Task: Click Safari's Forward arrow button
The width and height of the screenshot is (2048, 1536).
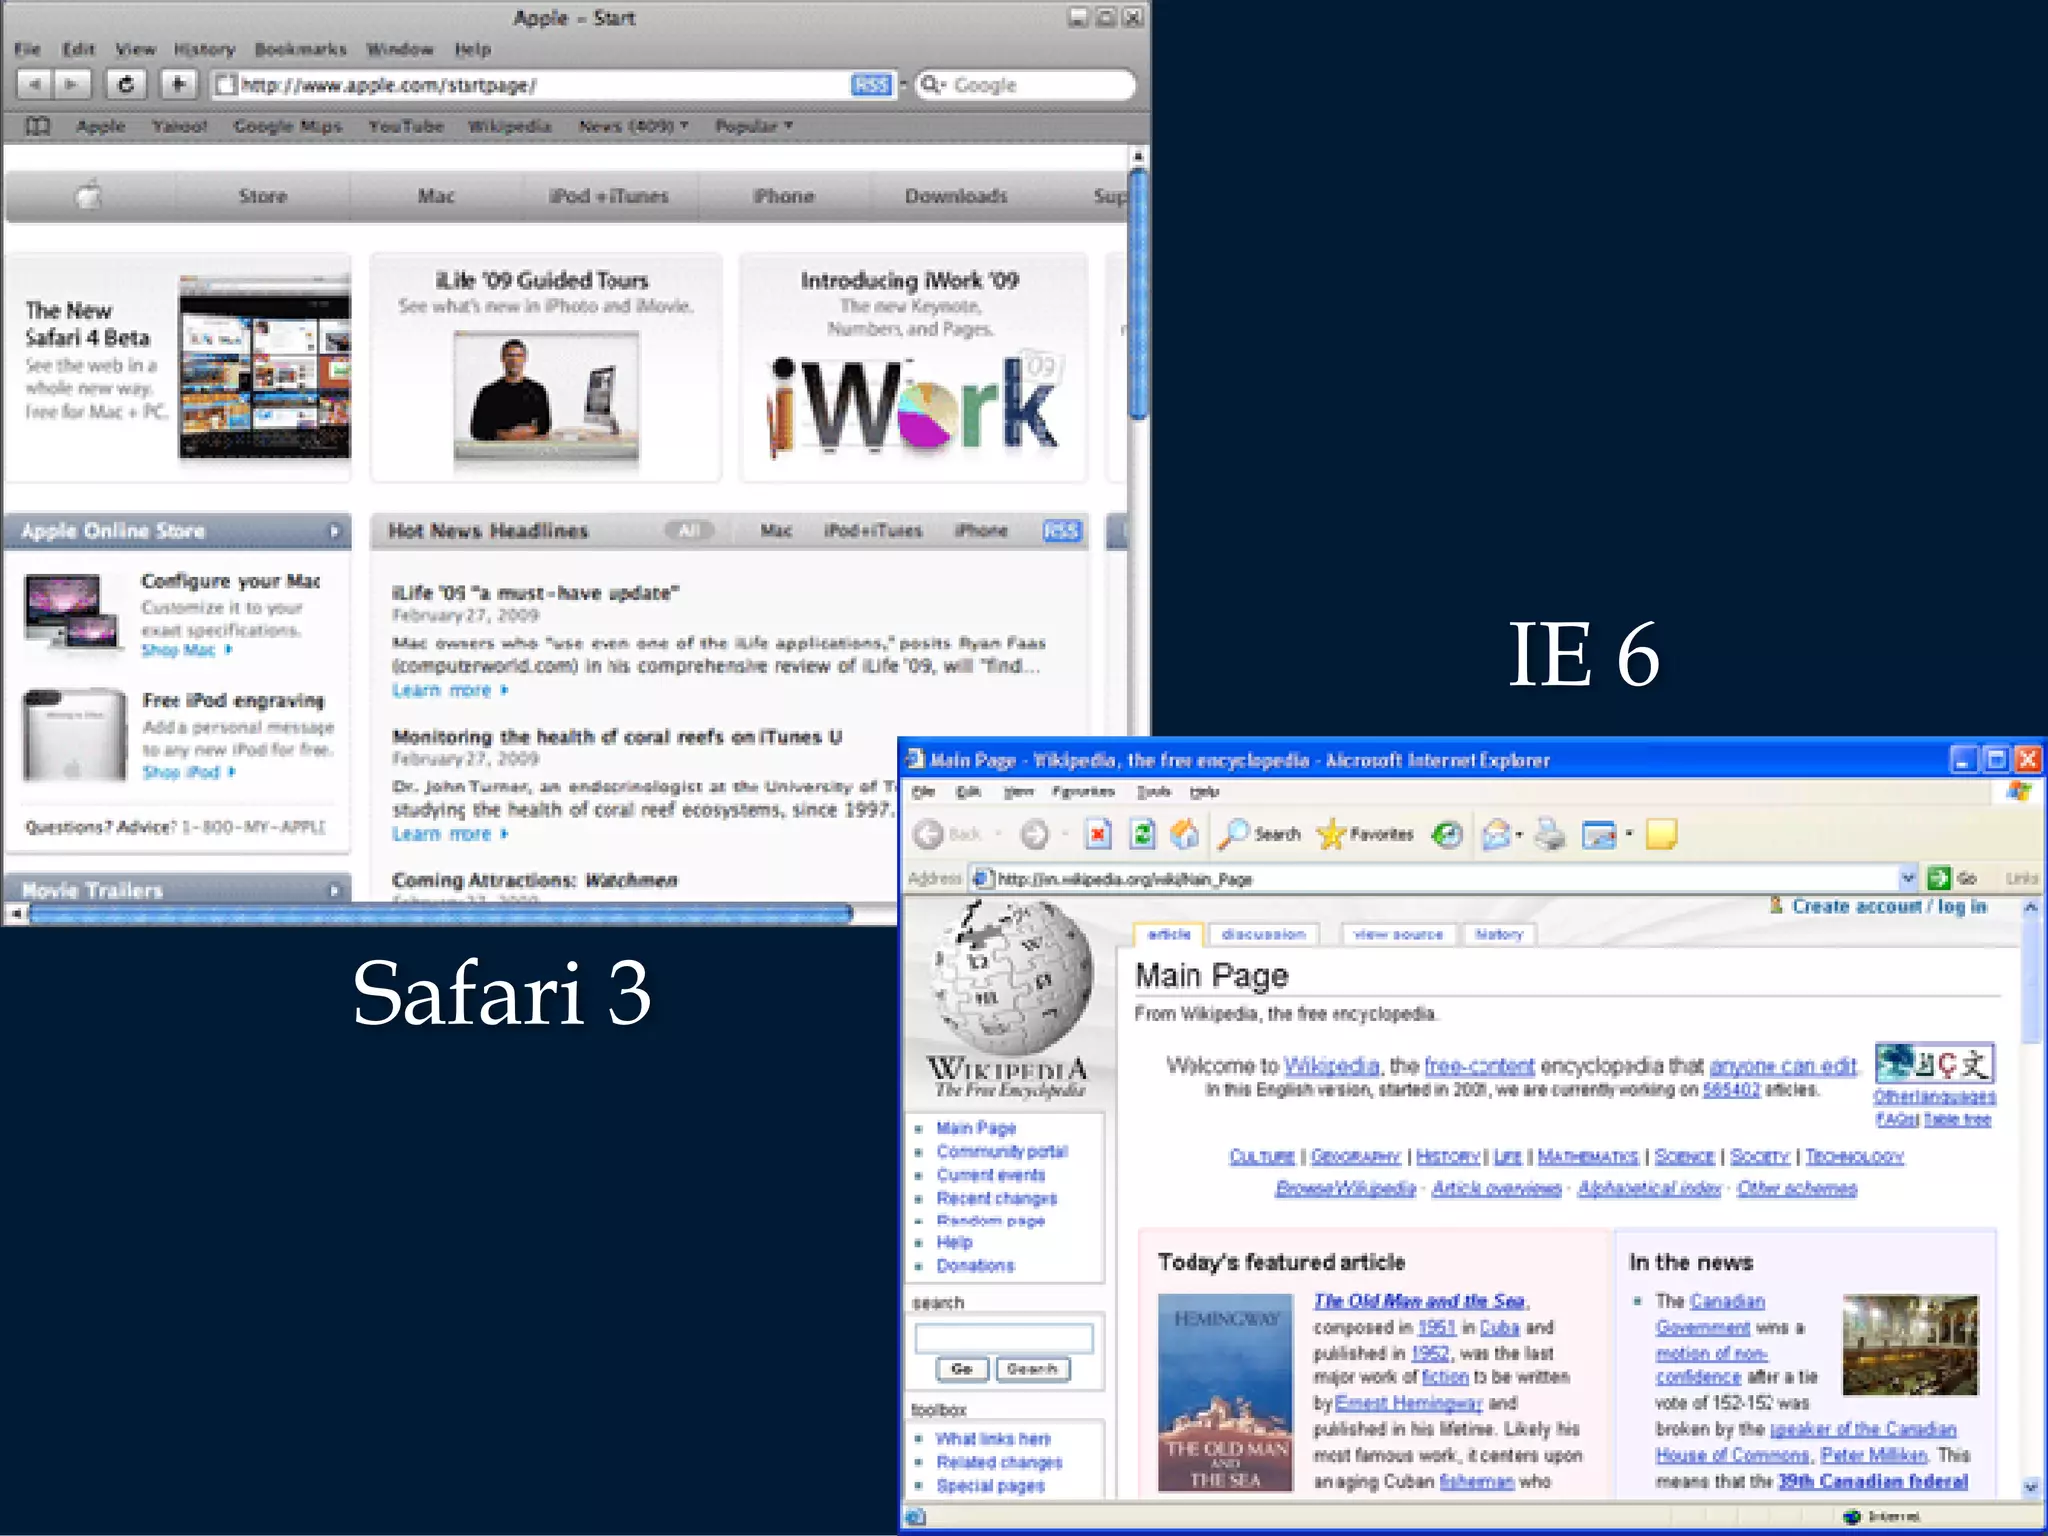Action: 72,85
